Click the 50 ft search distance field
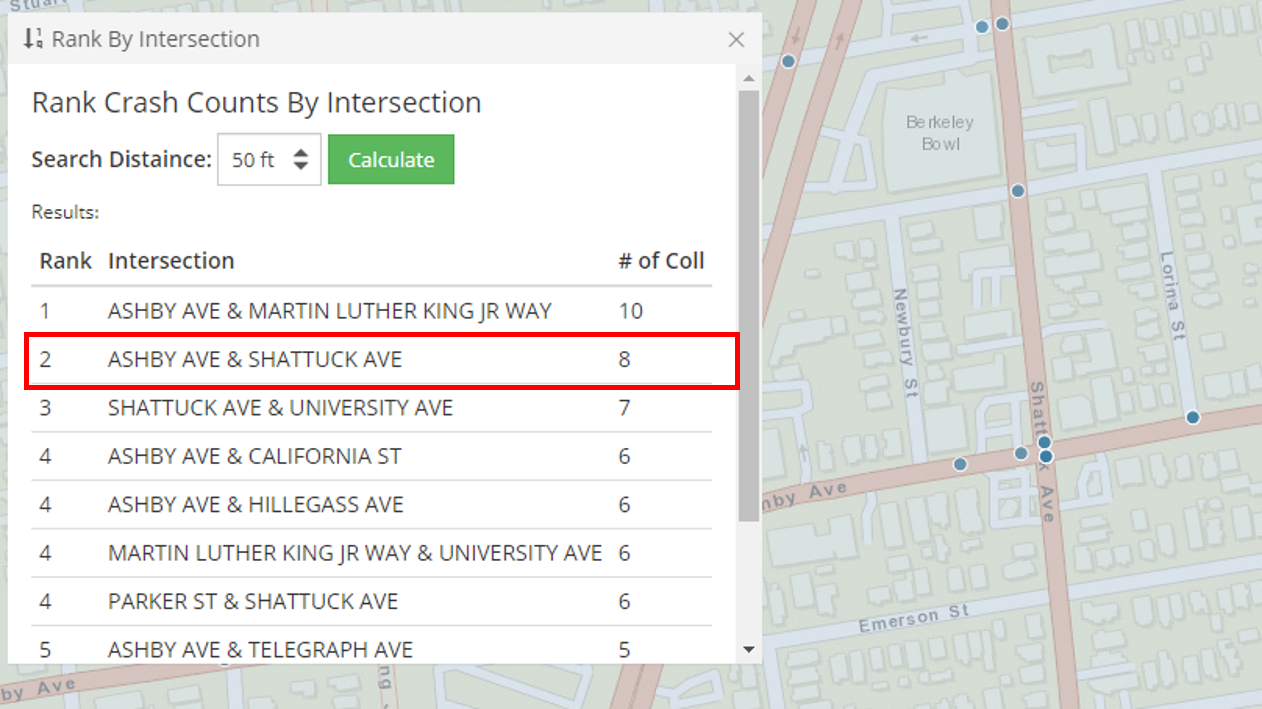Screen dimensions: 1262x709 click(x=269, y=160)
